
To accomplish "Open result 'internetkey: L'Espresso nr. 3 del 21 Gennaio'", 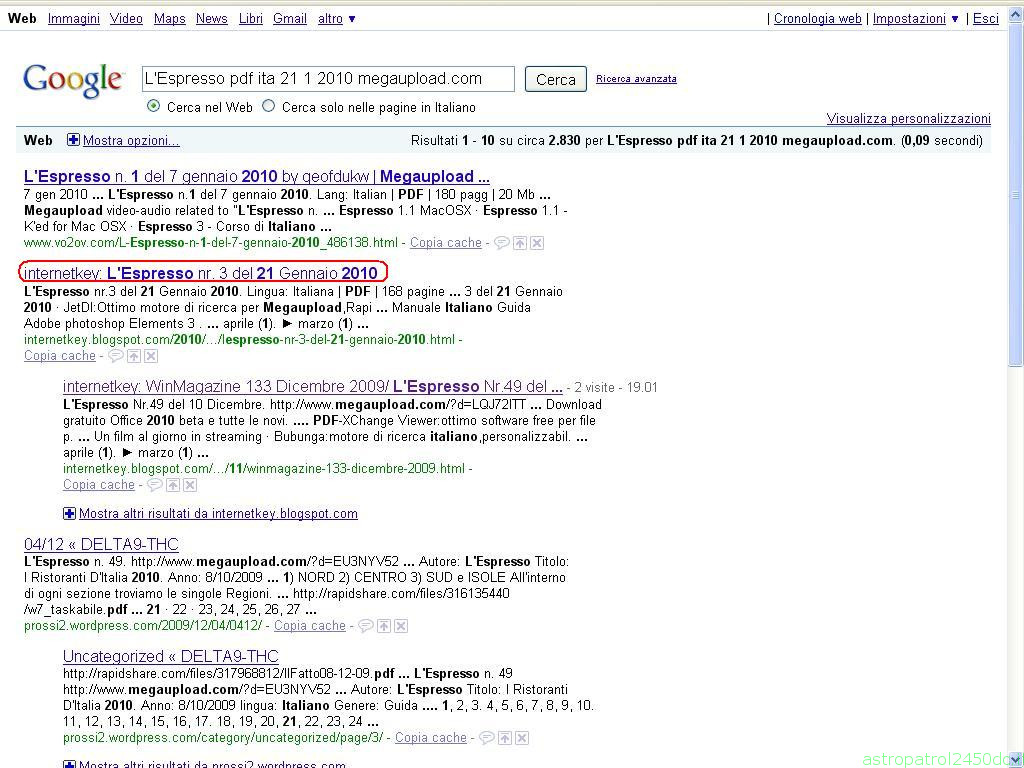I will click(x=201, y=273).
